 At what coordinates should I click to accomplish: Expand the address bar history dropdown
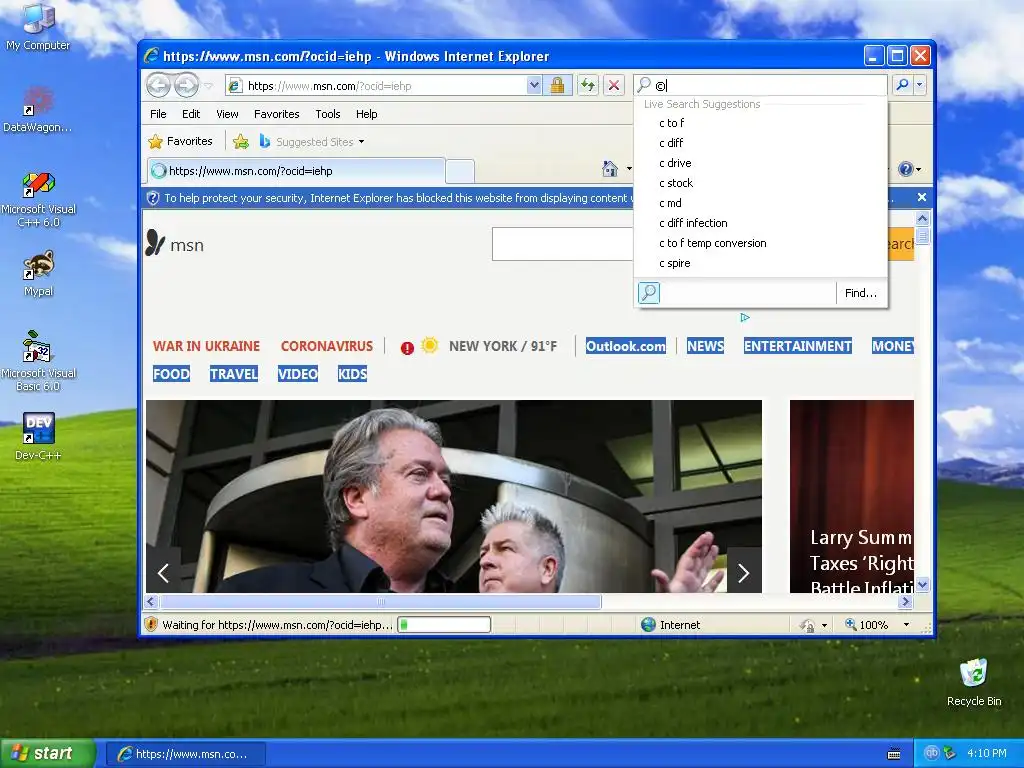pyautogui.click(x=534, y=86)
